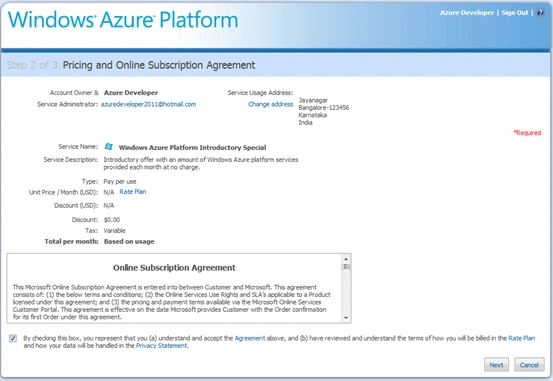Click the Windows Azure Platform logo
This screenshot has width=553, height=381.
(123, 20)
